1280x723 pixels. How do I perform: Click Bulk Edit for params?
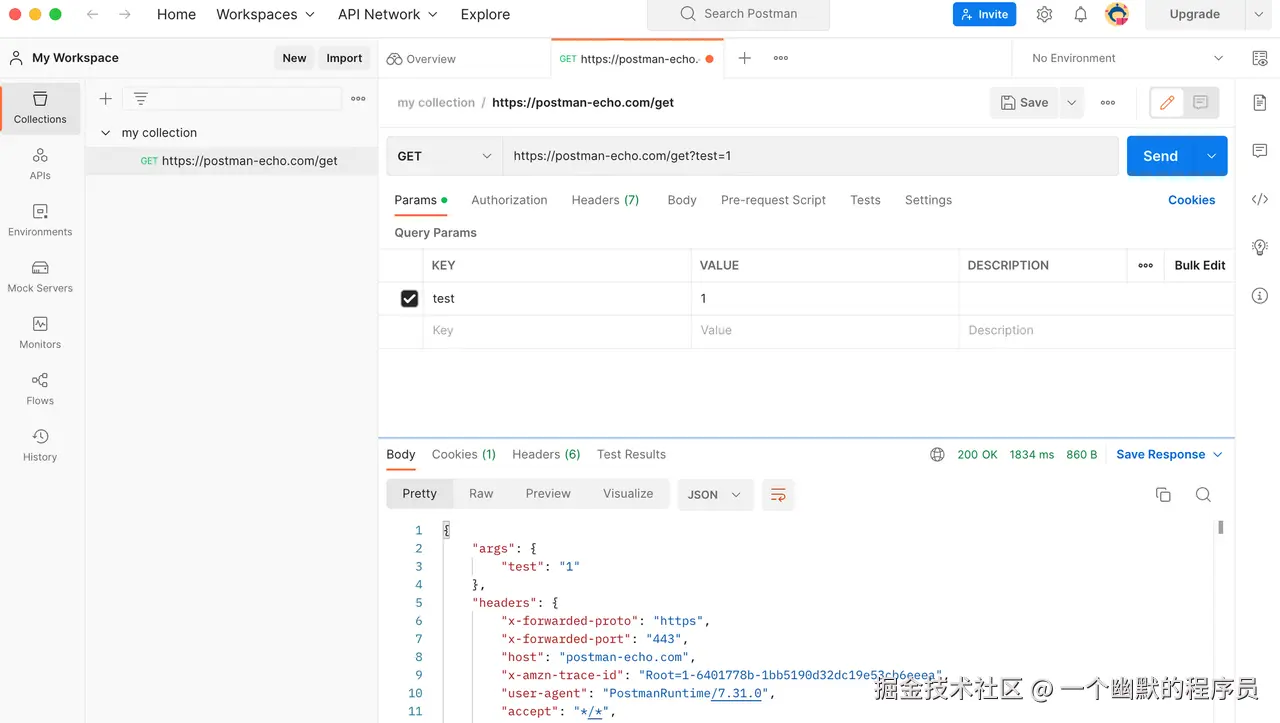1199,265
